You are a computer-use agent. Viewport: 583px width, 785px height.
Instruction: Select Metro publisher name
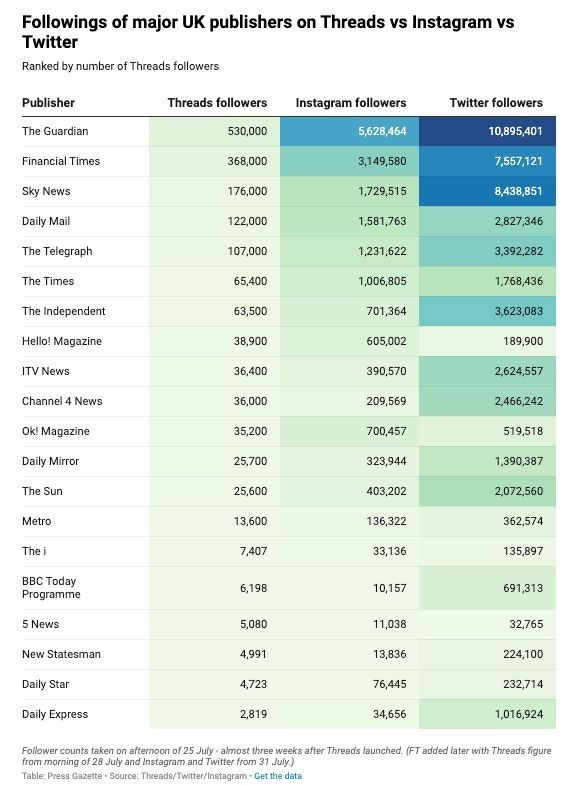pyautogui.click(x=37, y=522)
